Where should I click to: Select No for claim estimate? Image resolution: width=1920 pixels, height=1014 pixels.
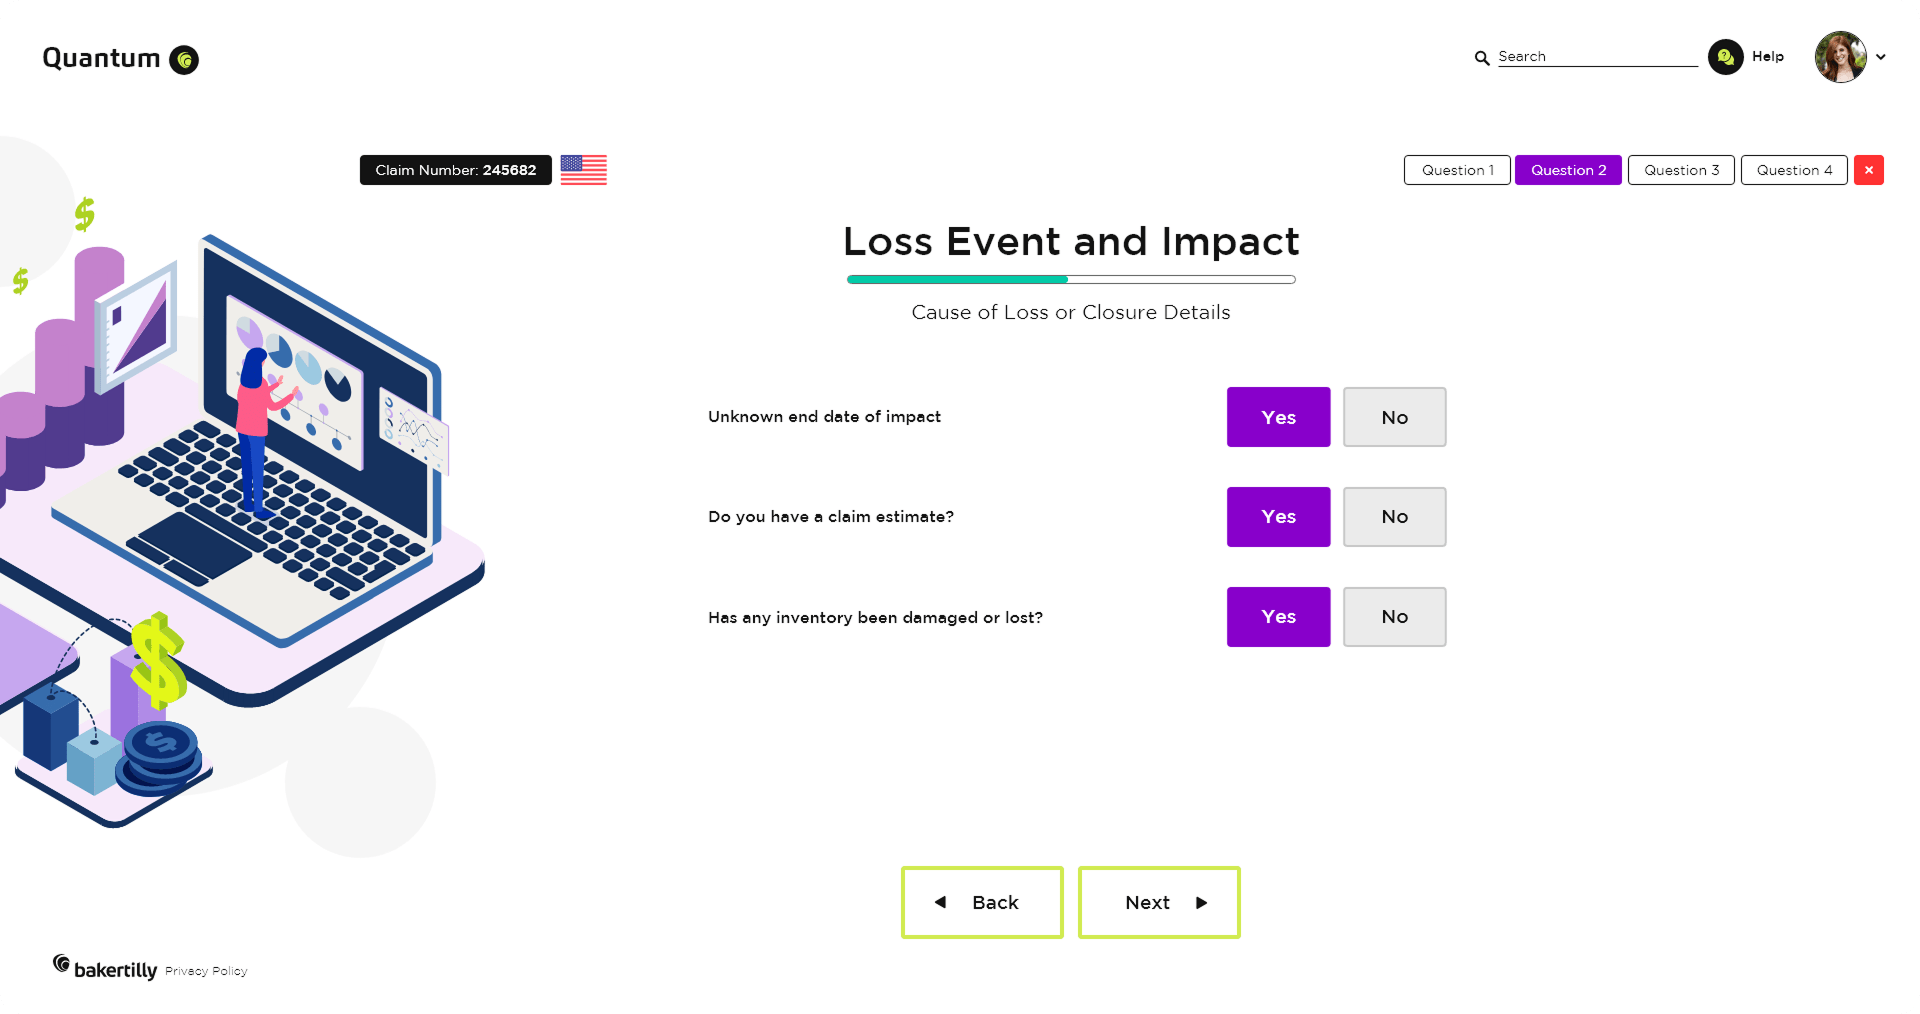pos(1394,517)
